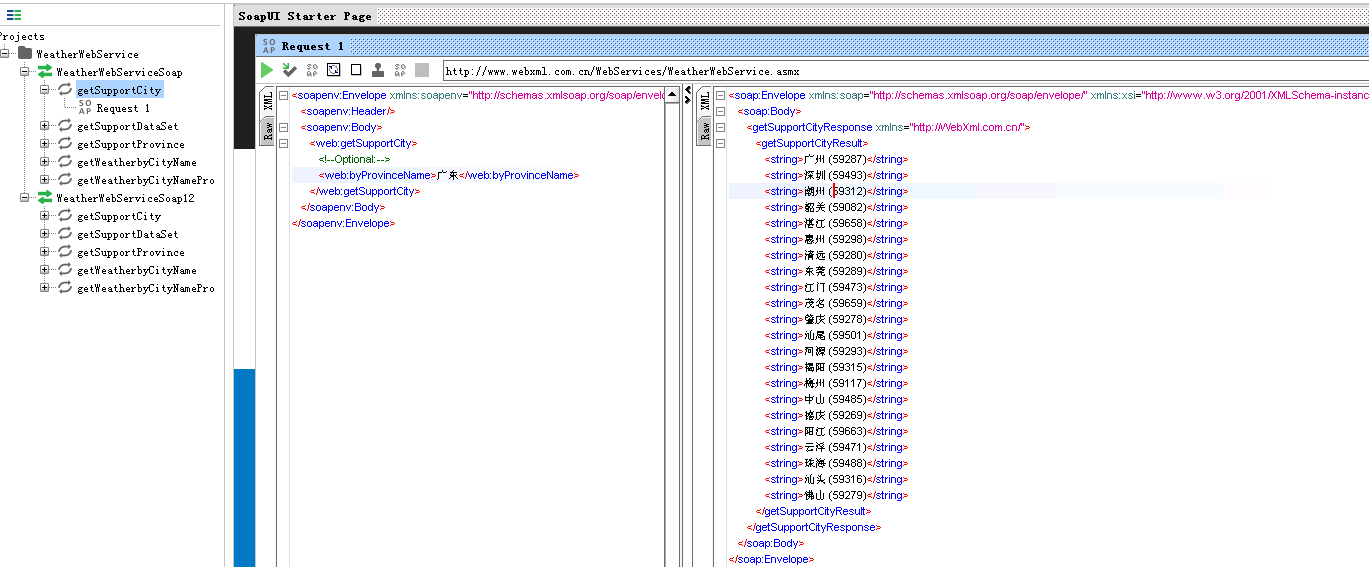Click the WeatherWebService project folder icon
The height and width of the screenshot is (567, 1369).
(x=25, y=53)
